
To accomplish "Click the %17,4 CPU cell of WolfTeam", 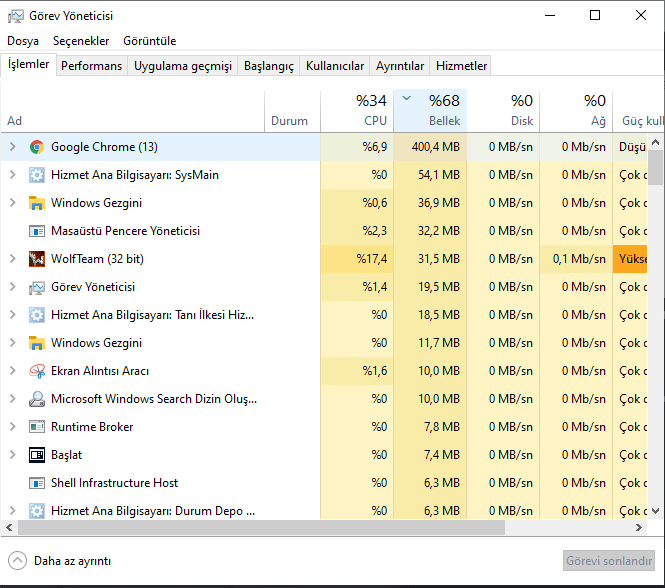I will 357,259.
